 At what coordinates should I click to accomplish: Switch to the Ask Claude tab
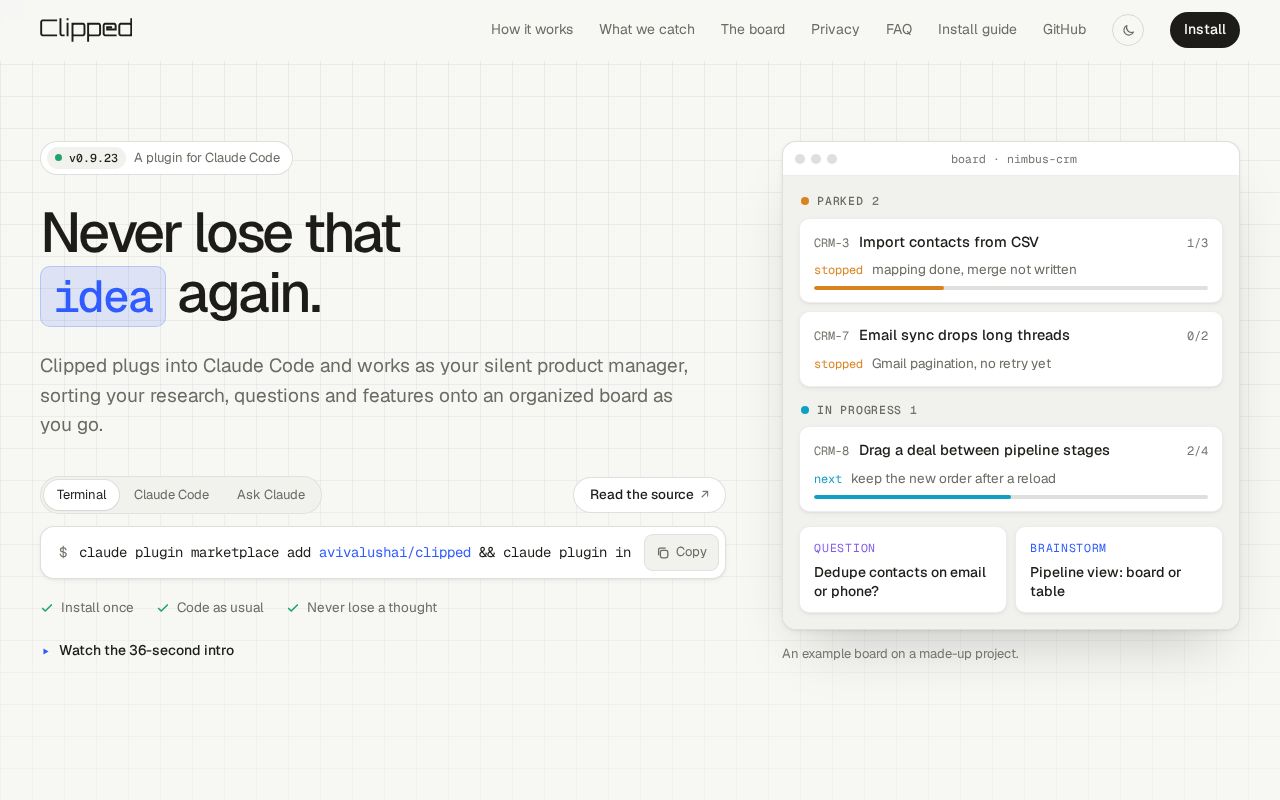271,495
